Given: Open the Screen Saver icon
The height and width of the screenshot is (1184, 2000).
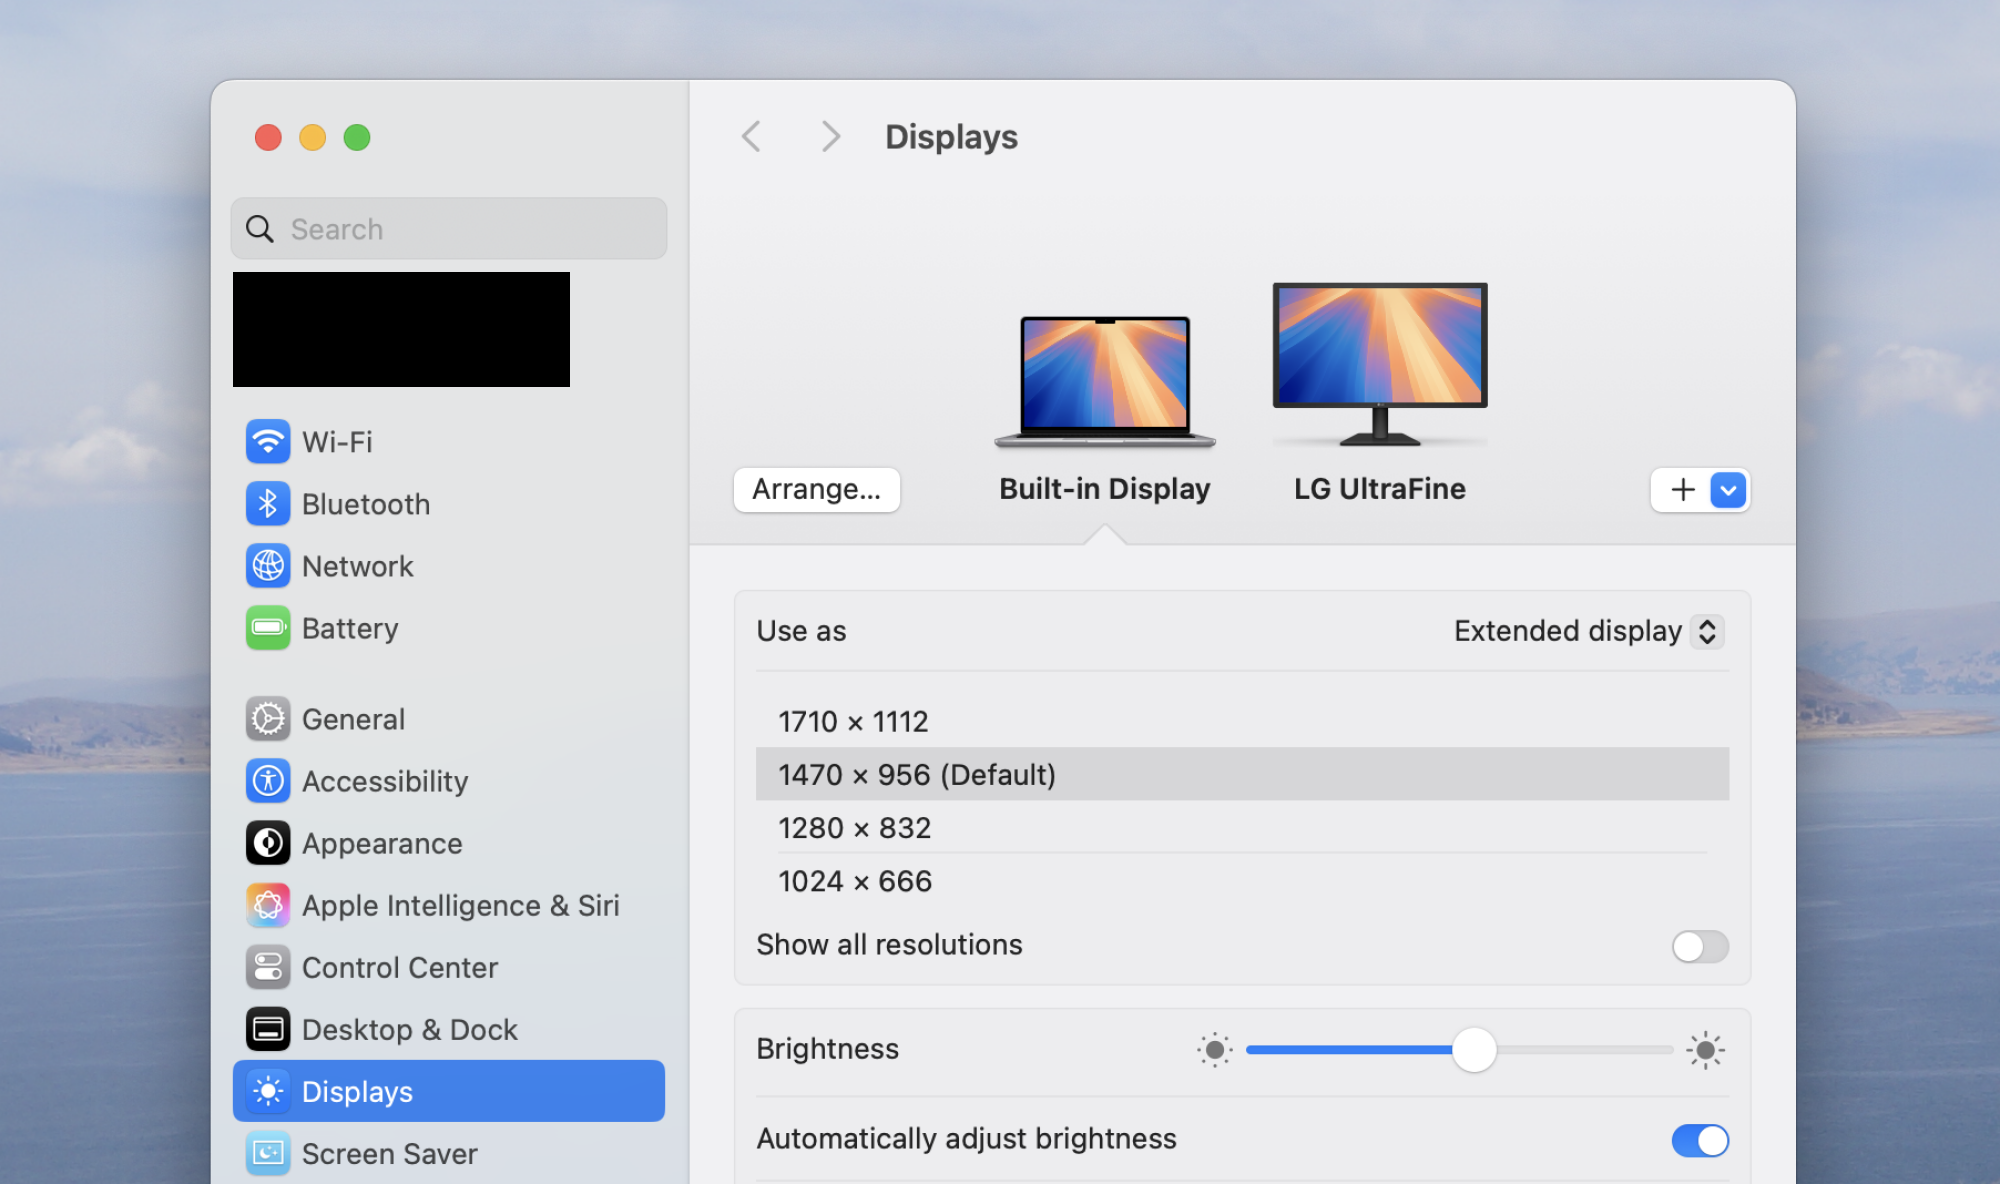Looking at the screenshot, I should pos(268,1153).
